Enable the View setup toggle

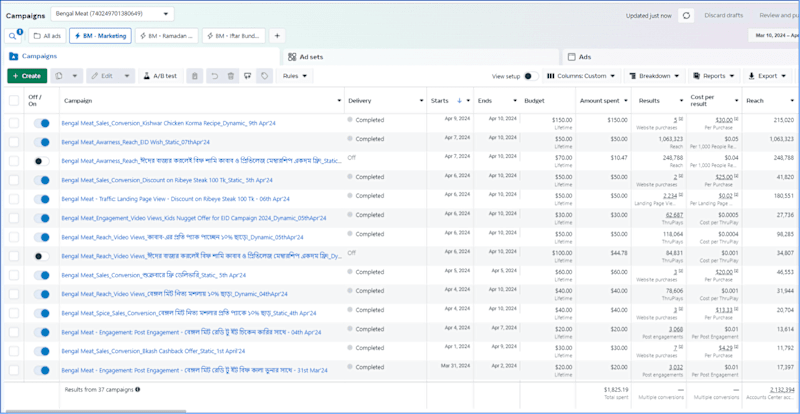point(531,76)
